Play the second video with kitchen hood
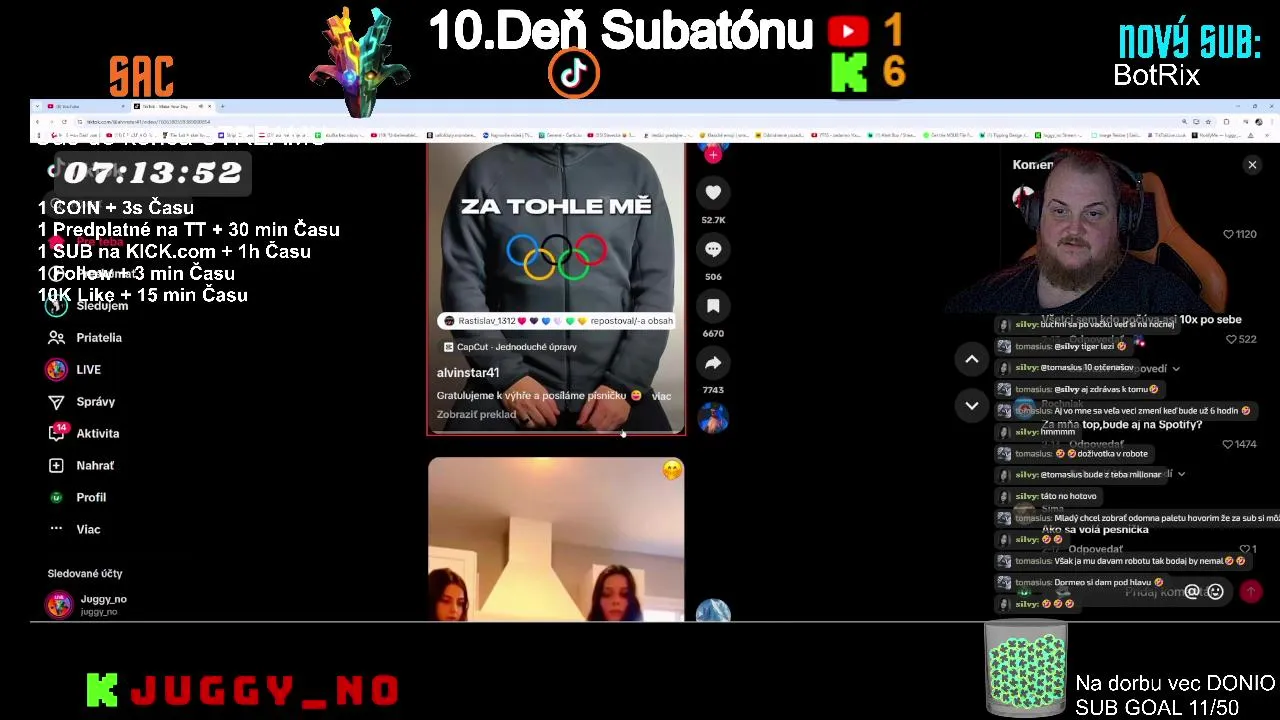 coord(556,540)
